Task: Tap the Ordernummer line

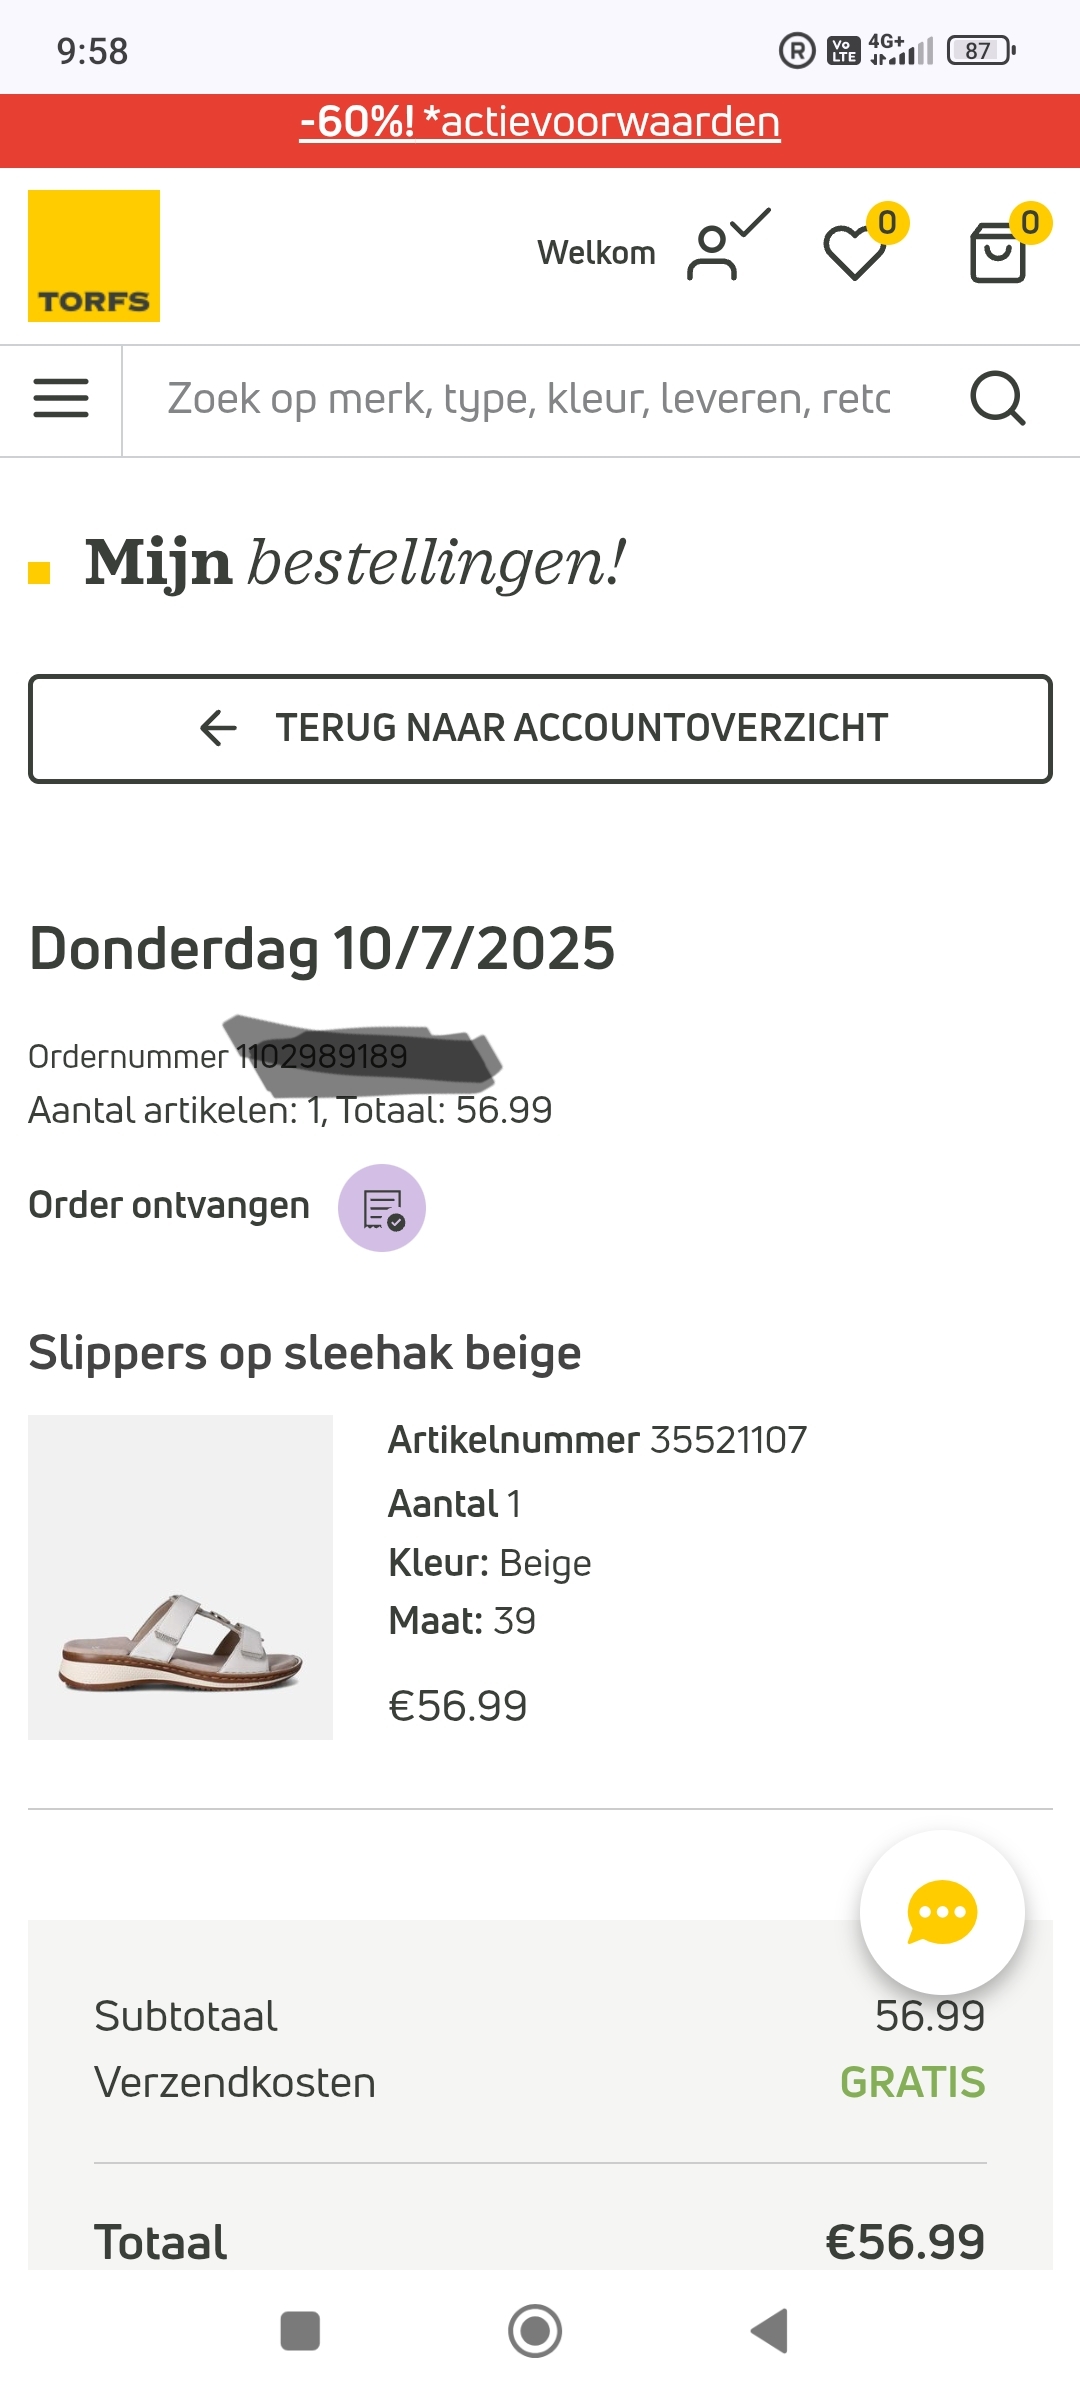Action: (x=218, y=1057)
